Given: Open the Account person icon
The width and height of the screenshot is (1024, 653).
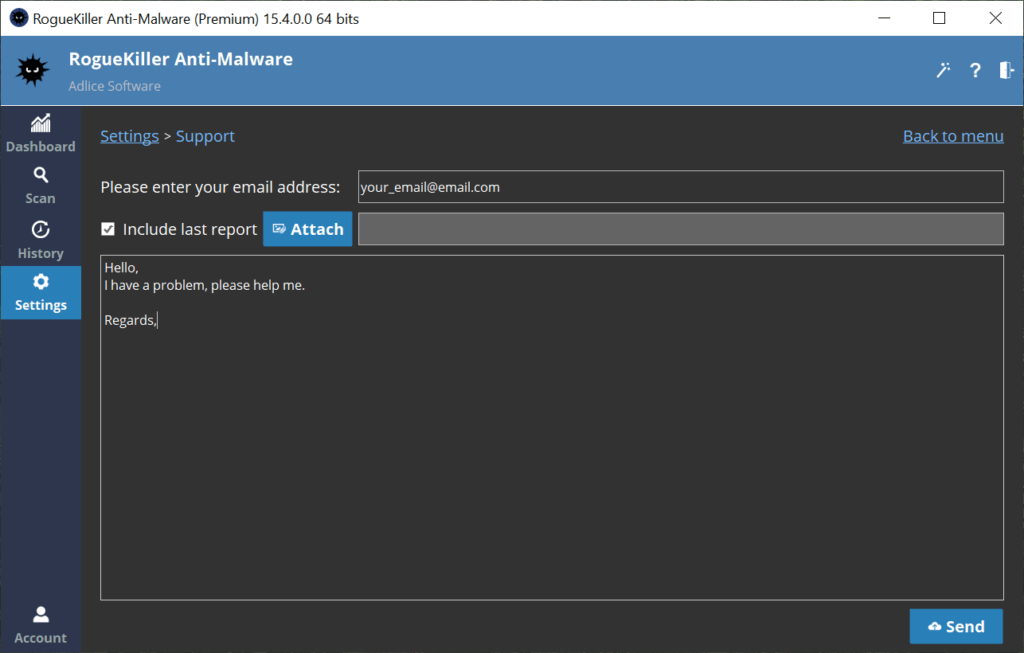Looking at the screenshot, I should click(x=40, y=614).
